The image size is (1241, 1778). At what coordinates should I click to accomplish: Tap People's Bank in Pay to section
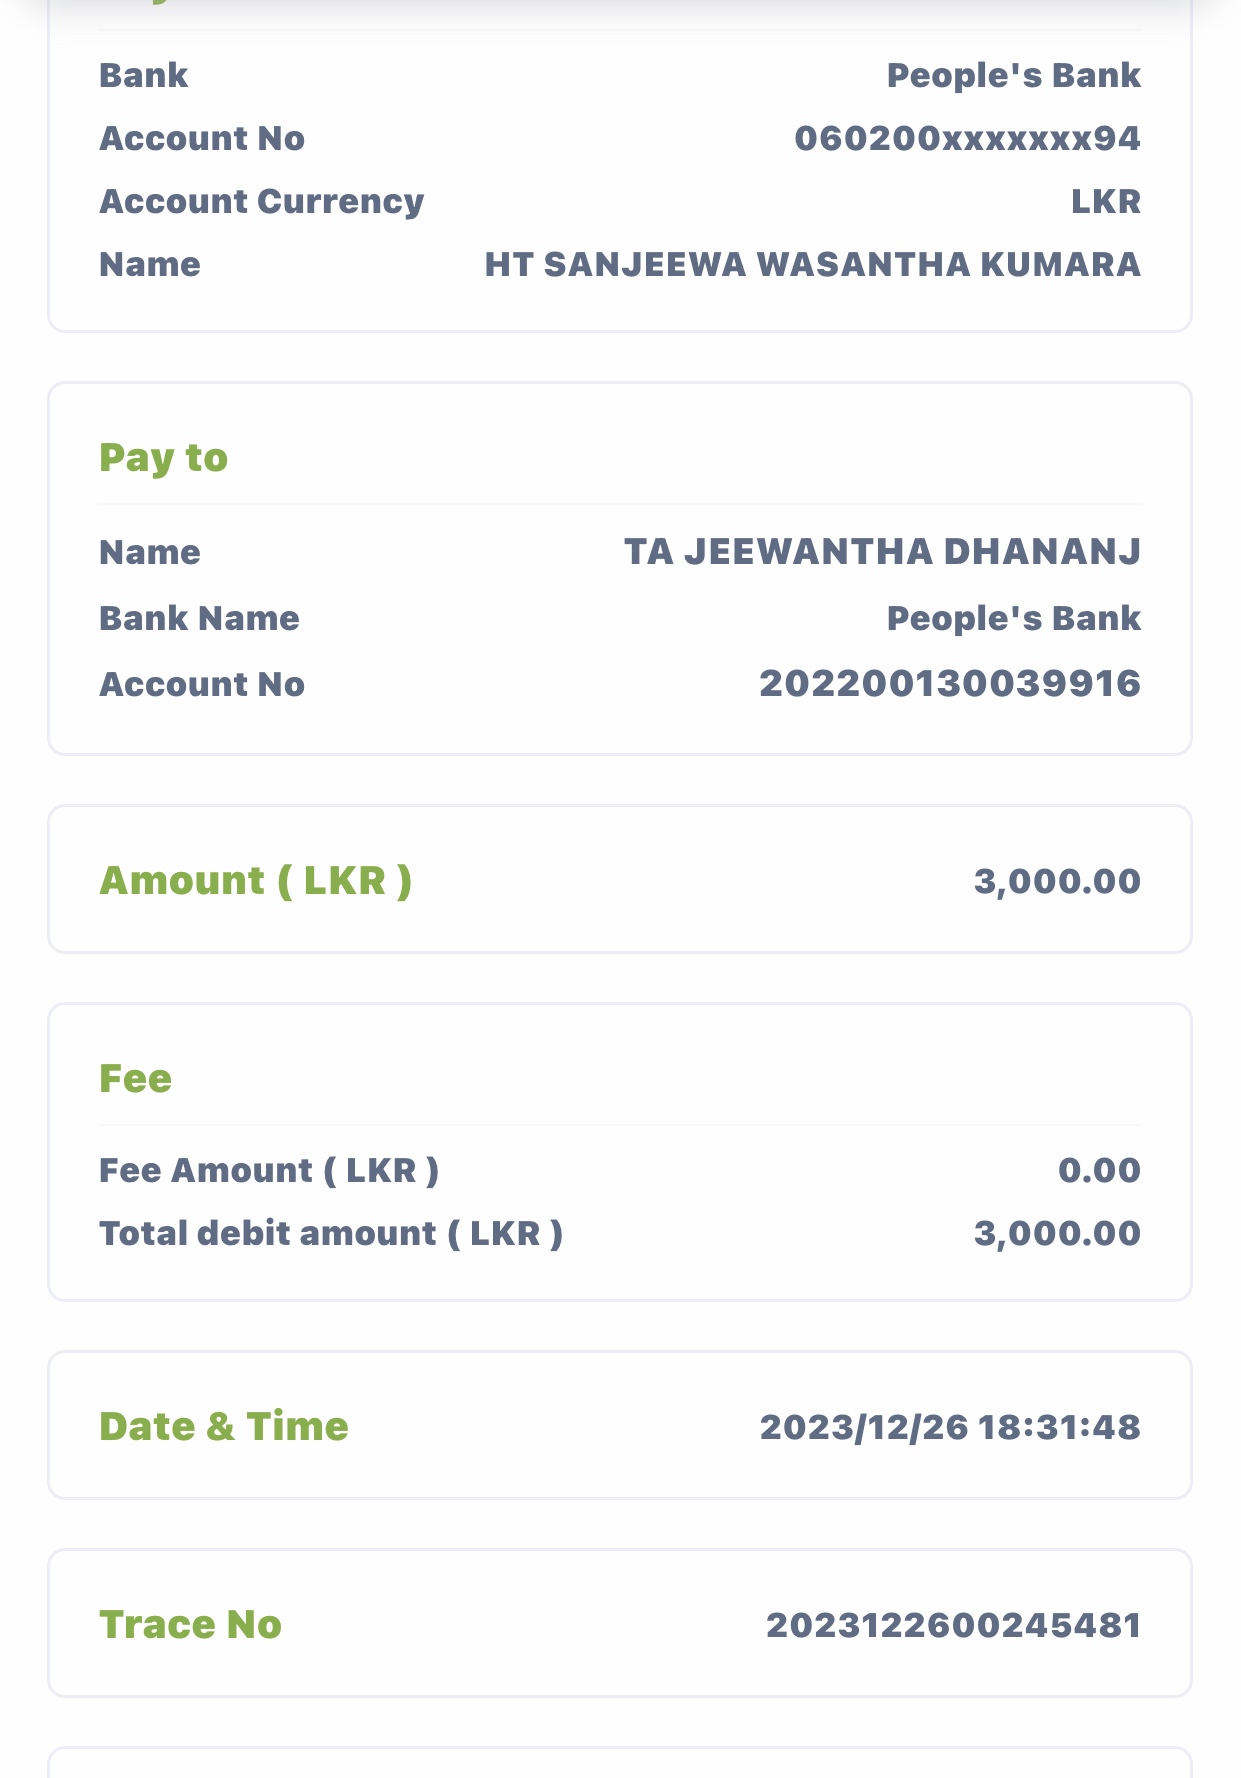1013,618
